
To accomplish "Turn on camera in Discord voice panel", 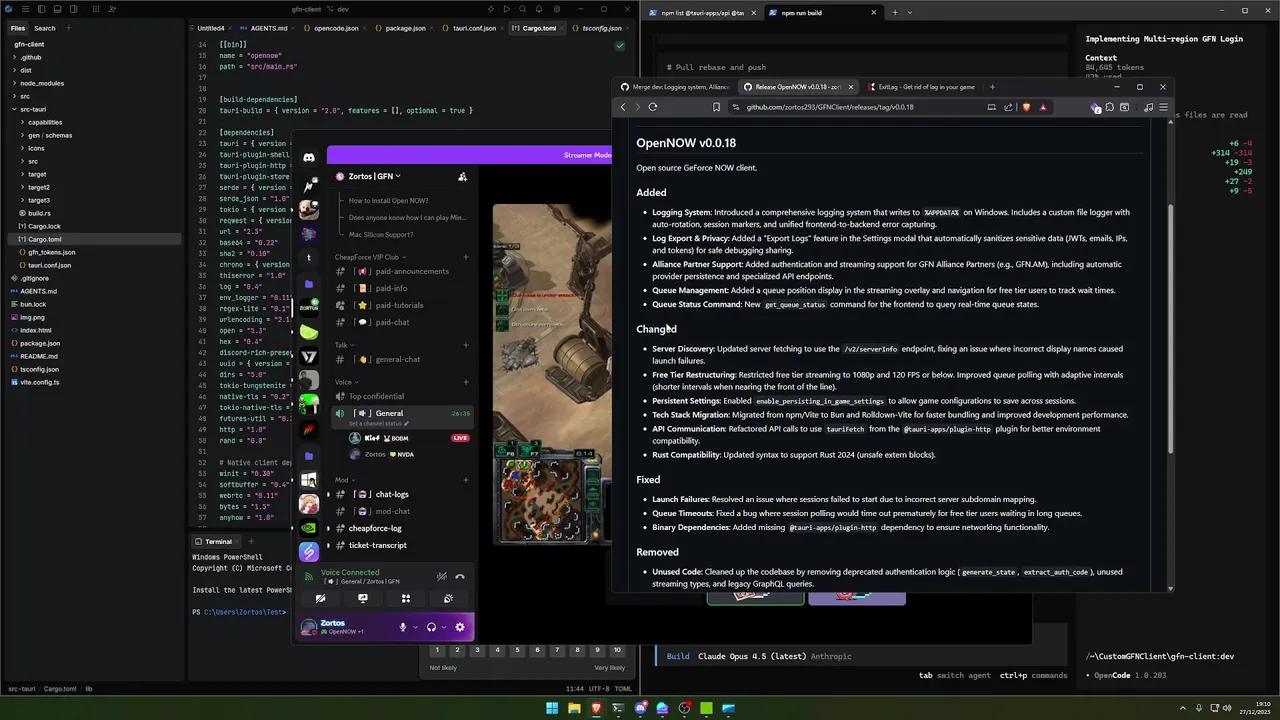I will tap(320, 599).
